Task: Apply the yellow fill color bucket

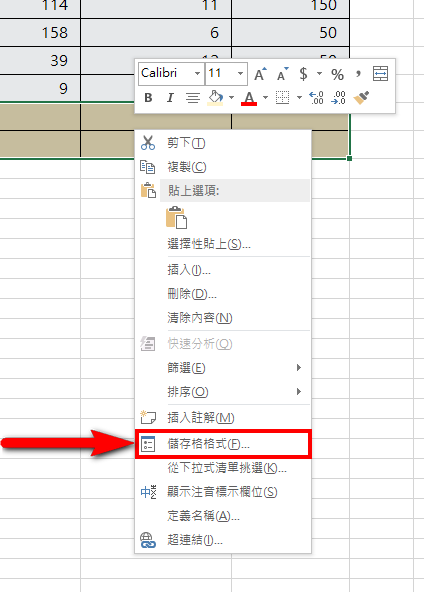Action: tap(215, 98)
